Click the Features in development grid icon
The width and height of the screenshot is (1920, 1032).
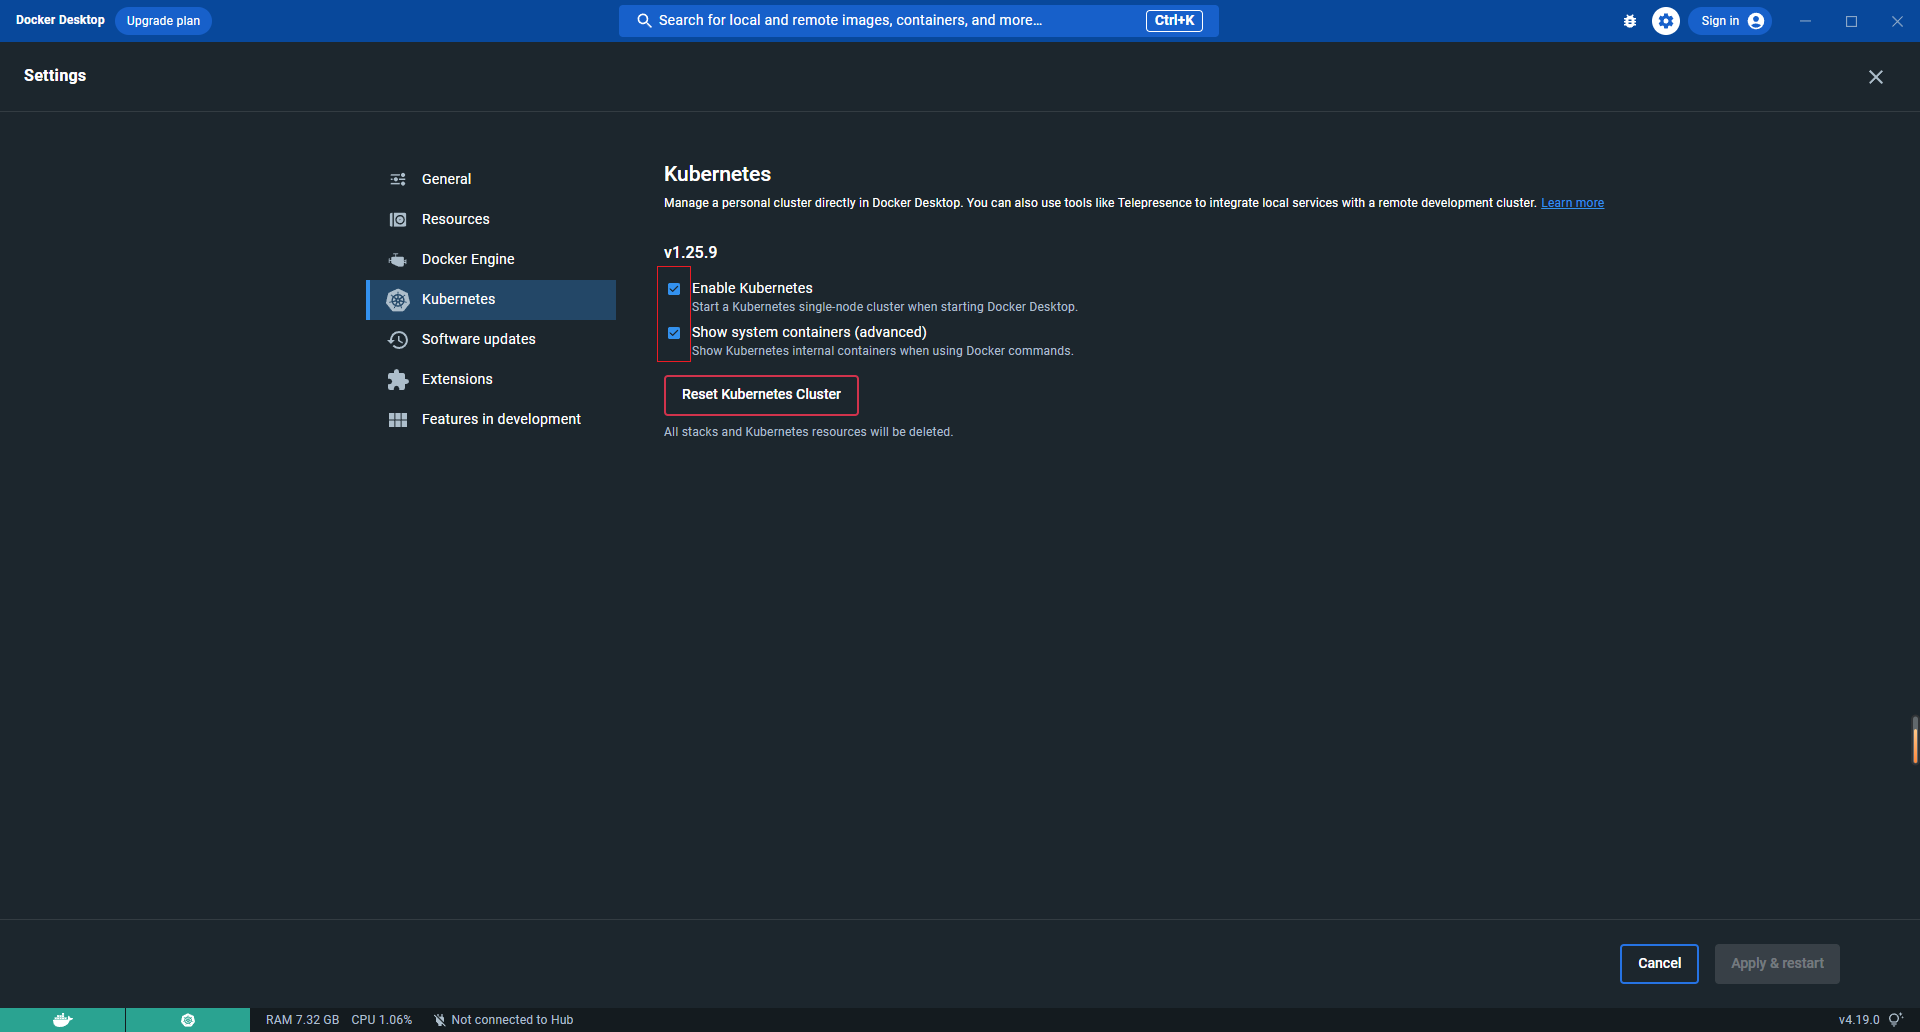click(398, 420)
